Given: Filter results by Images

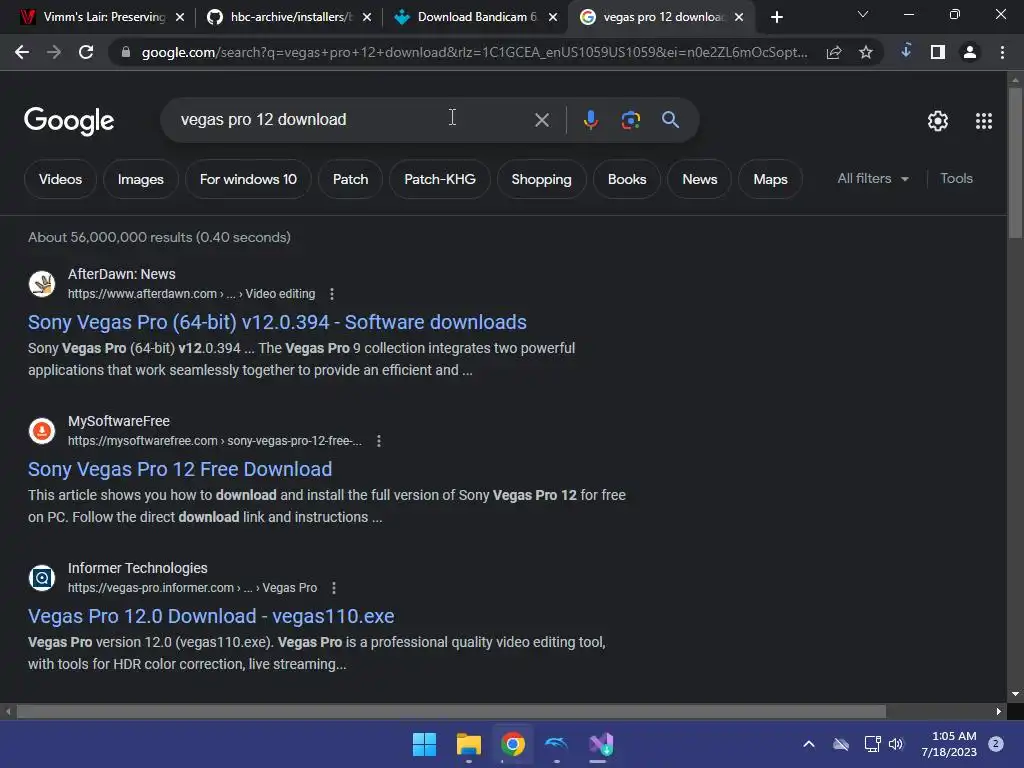Looking at the screenshot, I should (x=140, y=179).
